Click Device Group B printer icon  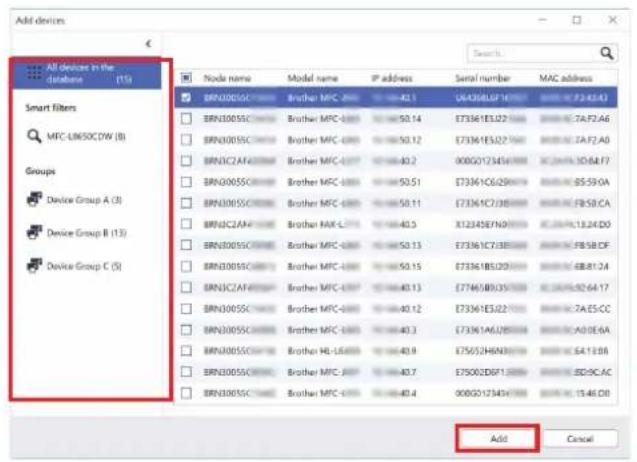point(34,232)
